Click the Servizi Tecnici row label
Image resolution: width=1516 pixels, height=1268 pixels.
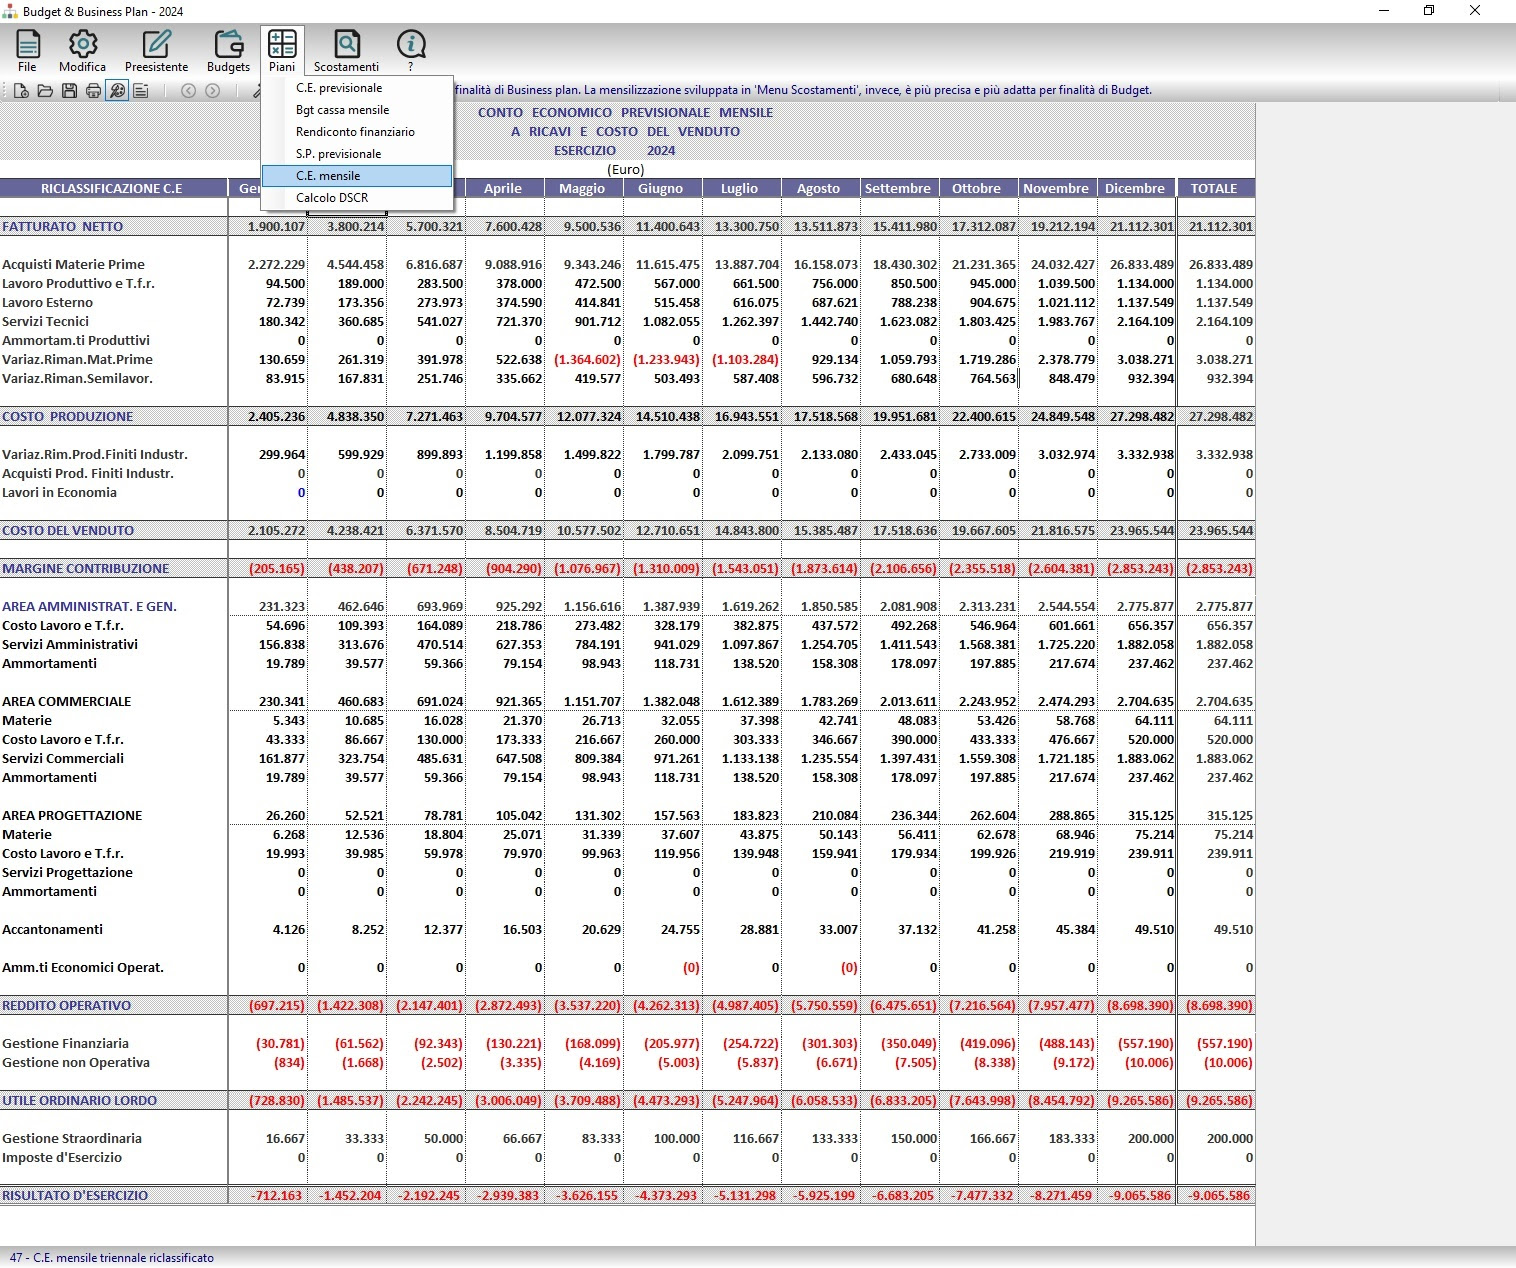pos(46,322)
